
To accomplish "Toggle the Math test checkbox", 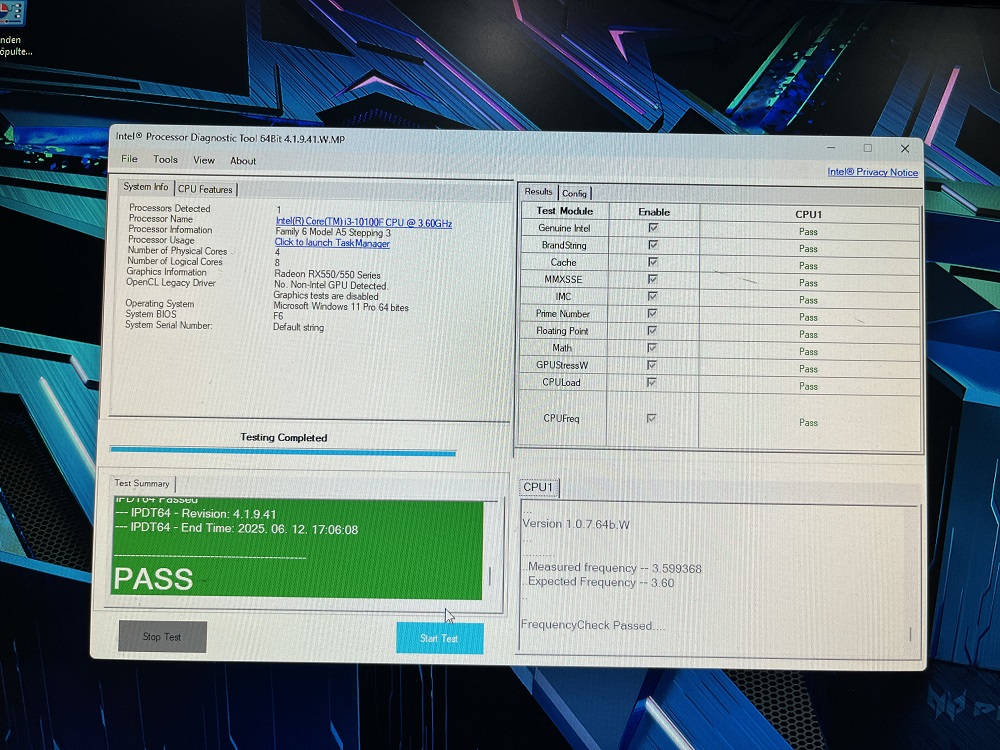I will (x=652, y=348).
